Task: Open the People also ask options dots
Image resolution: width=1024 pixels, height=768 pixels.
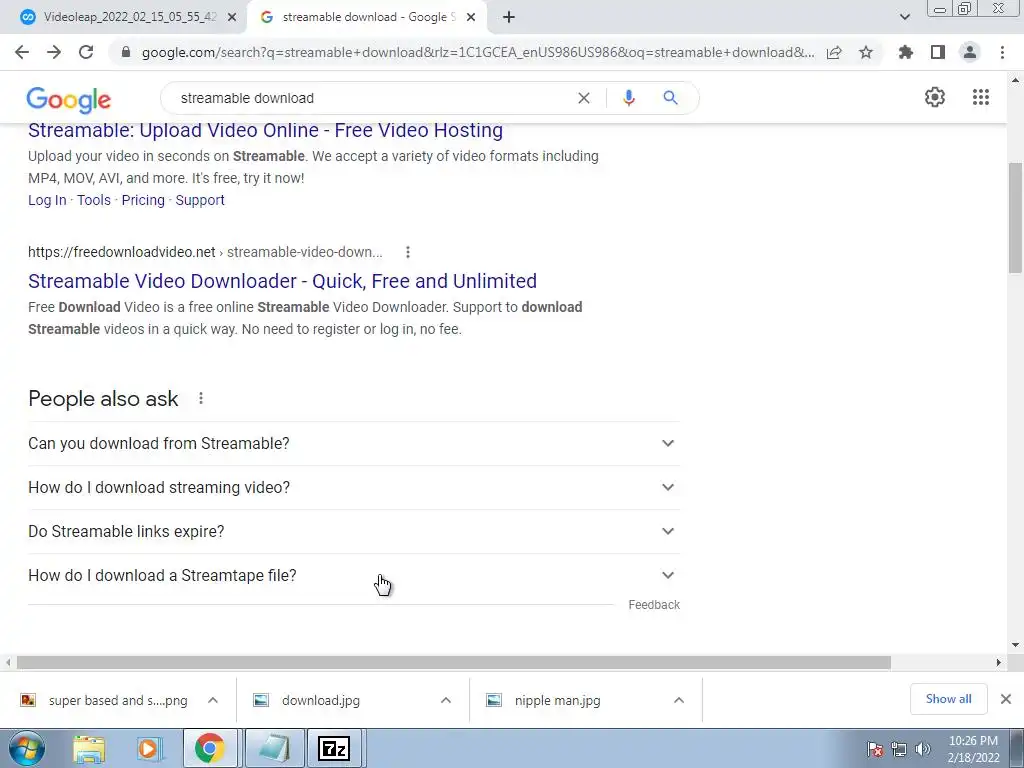Action: [201, 398]
